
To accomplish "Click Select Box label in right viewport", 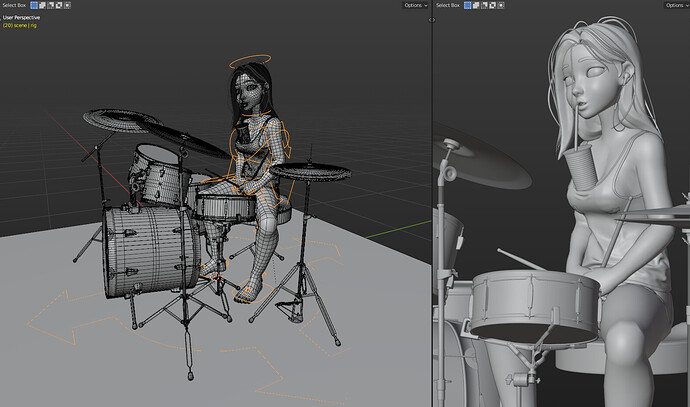I will 448,5.
